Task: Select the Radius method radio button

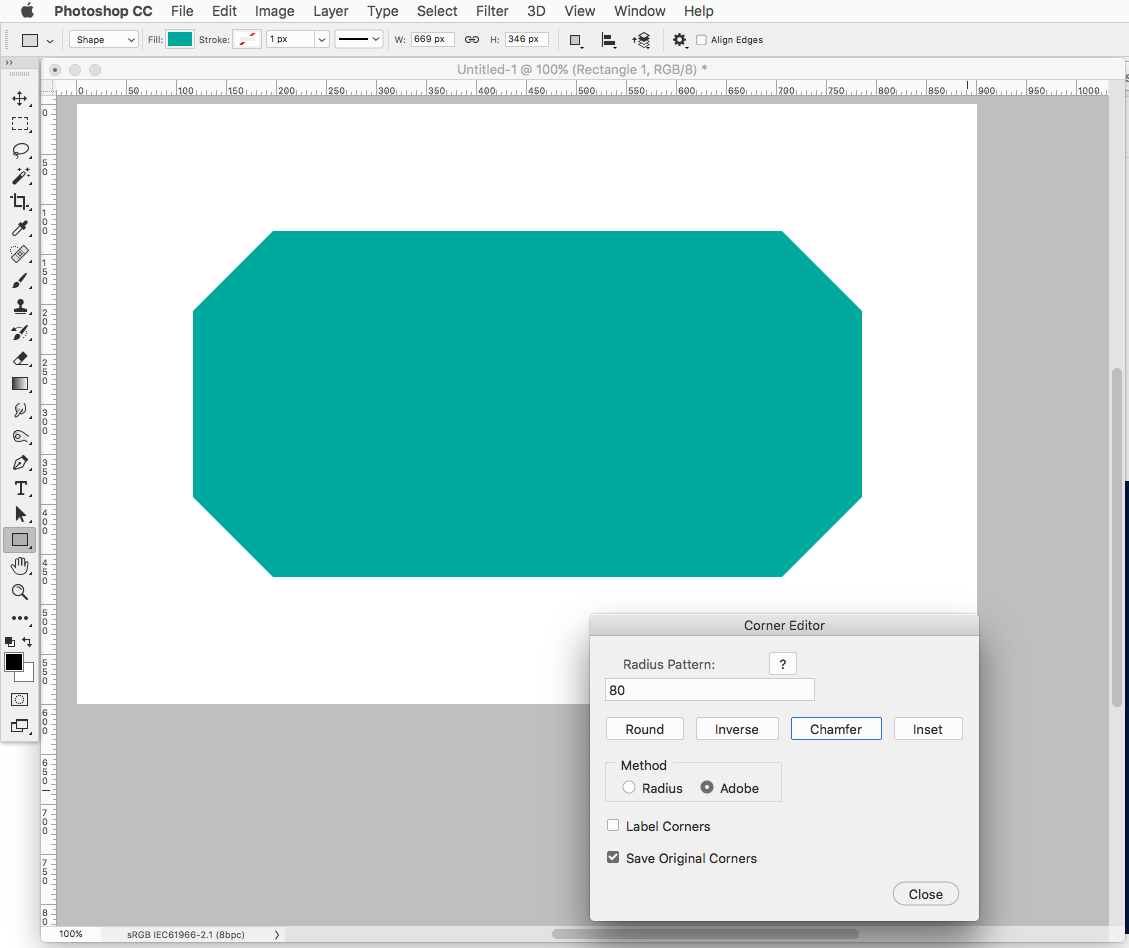Action: point(630,787)
